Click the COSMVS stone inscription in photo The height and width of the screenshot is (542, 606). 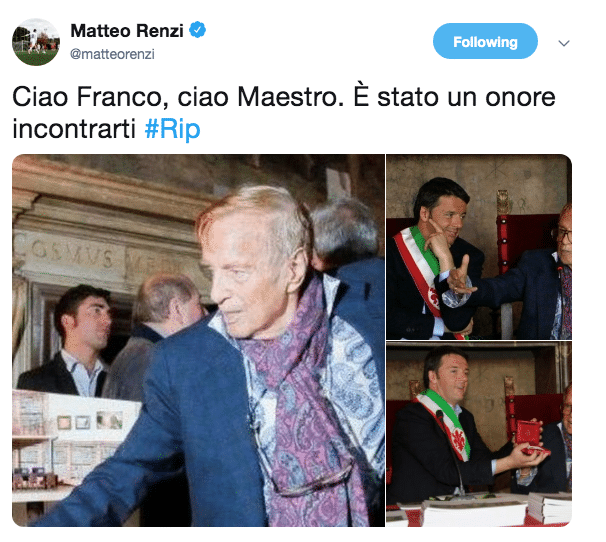click(x=71, y=253)
